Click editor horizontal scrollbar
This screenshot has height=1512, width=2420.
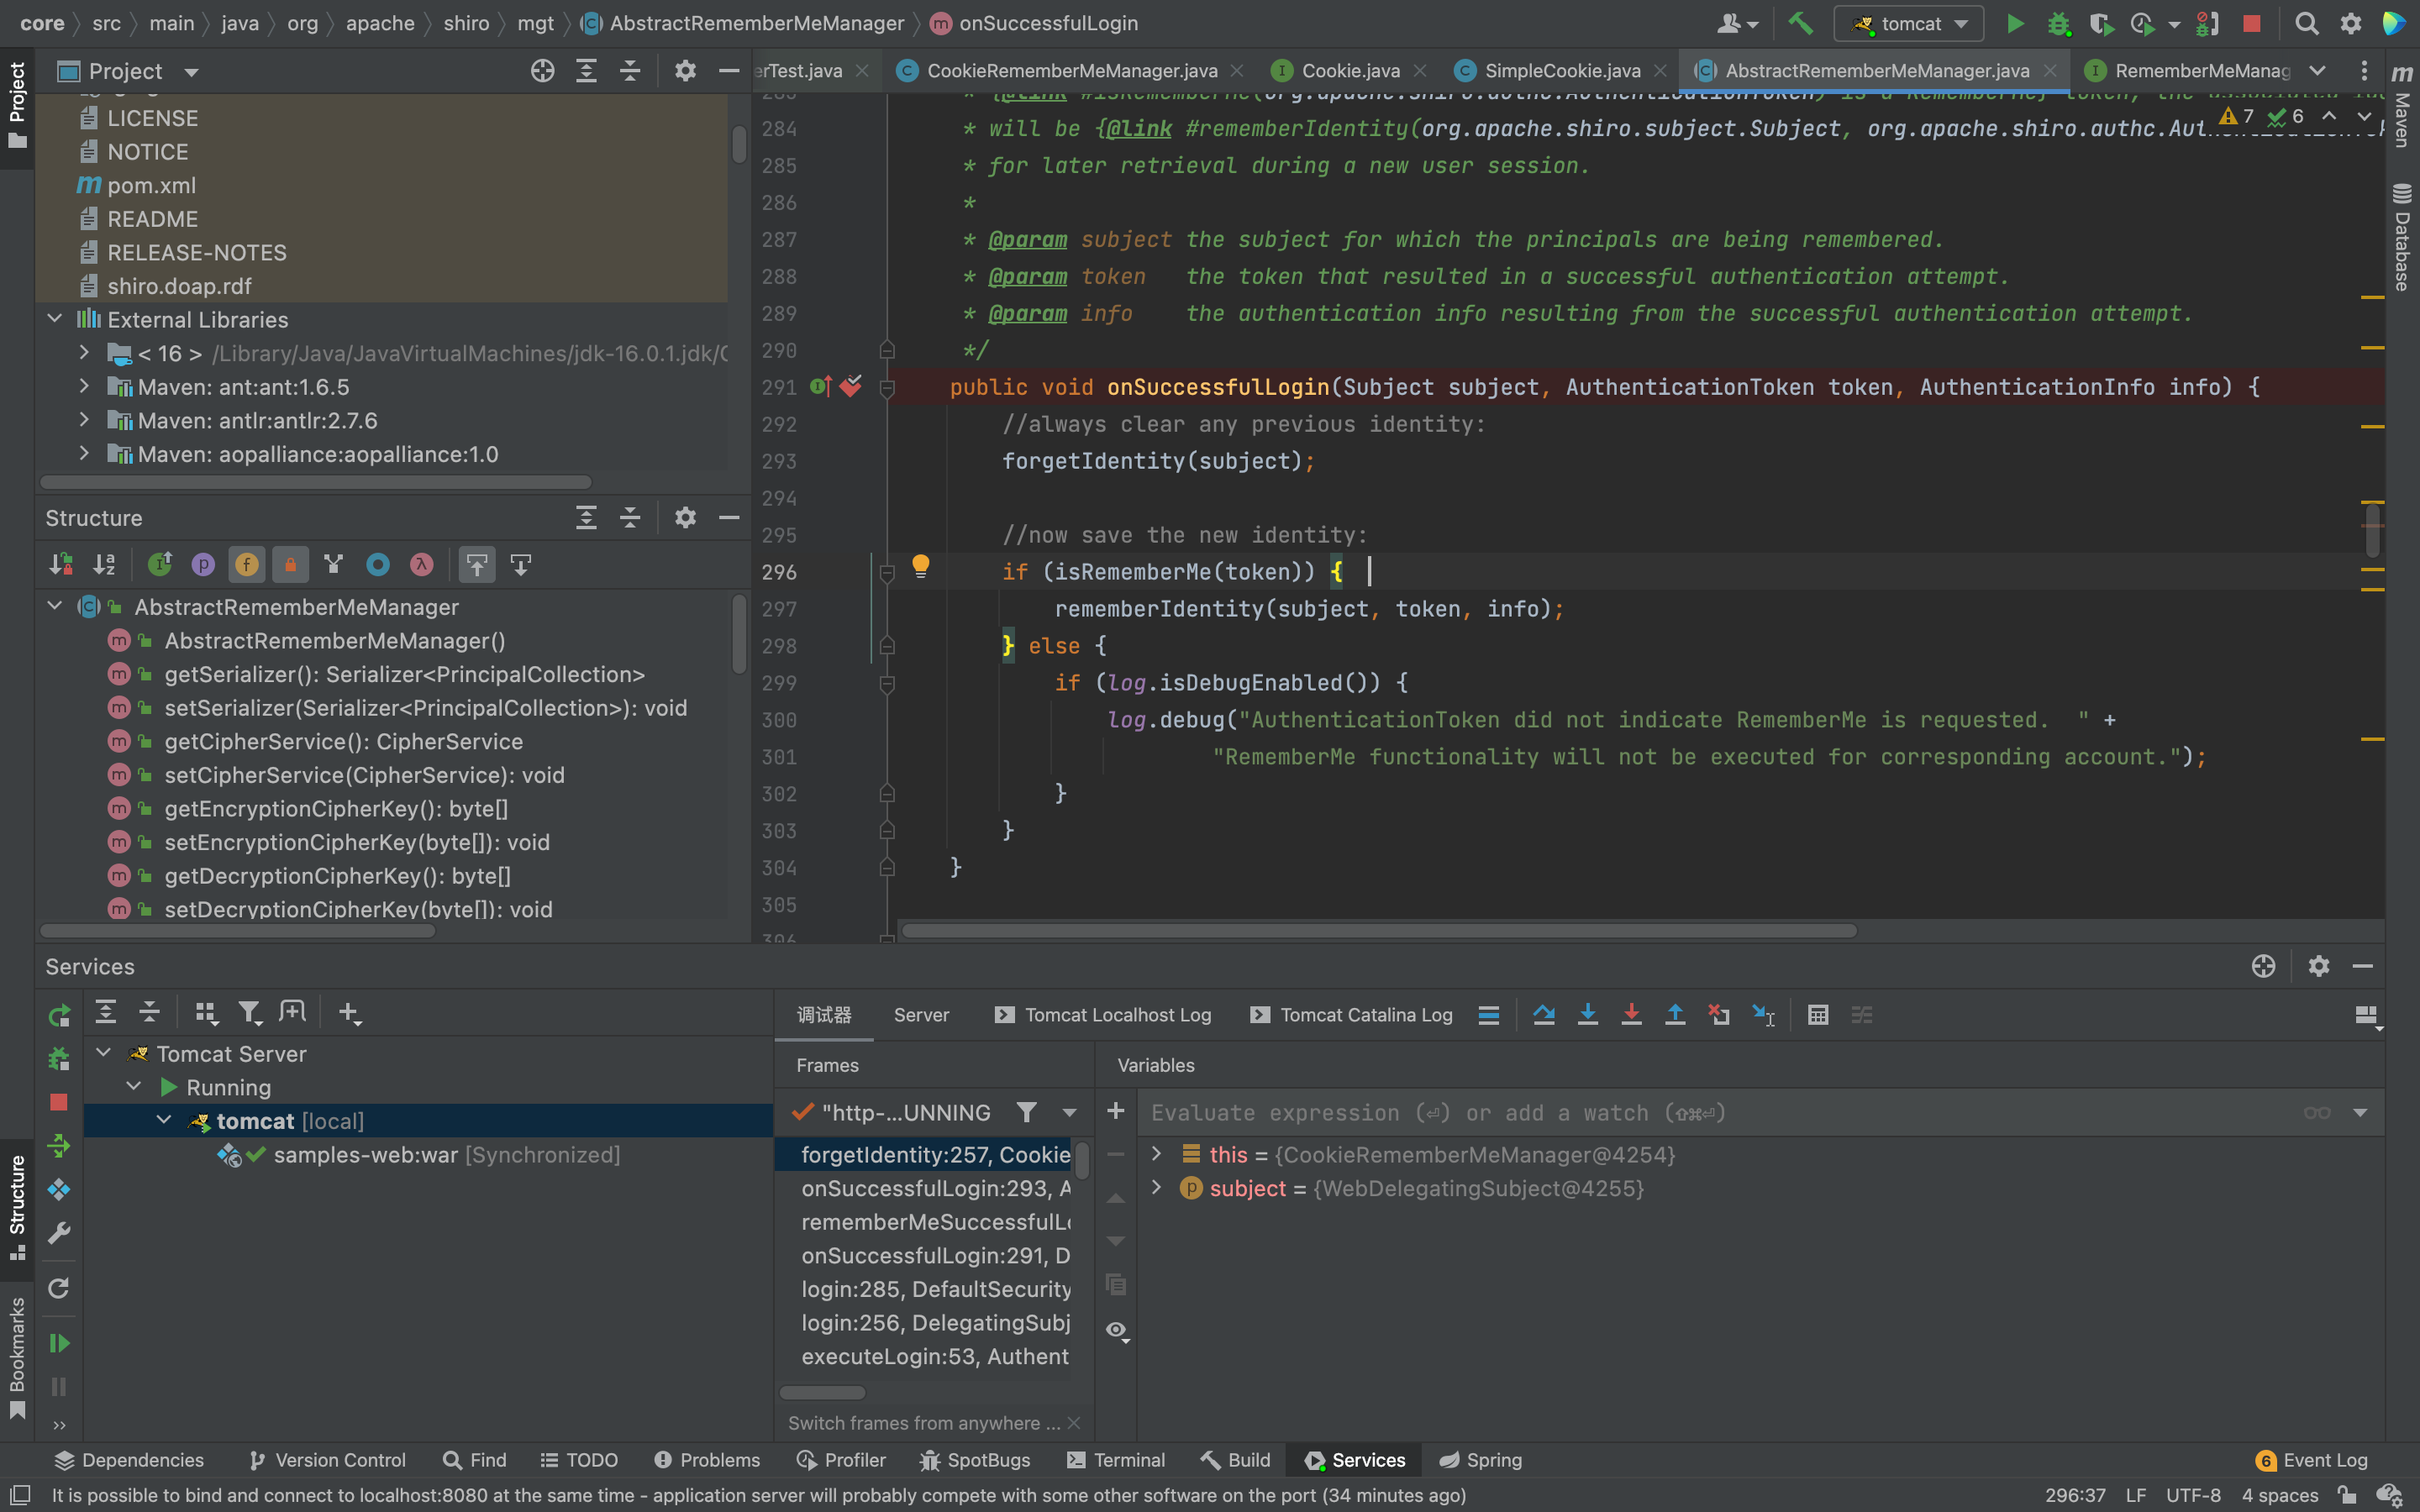coord(1379,931)
